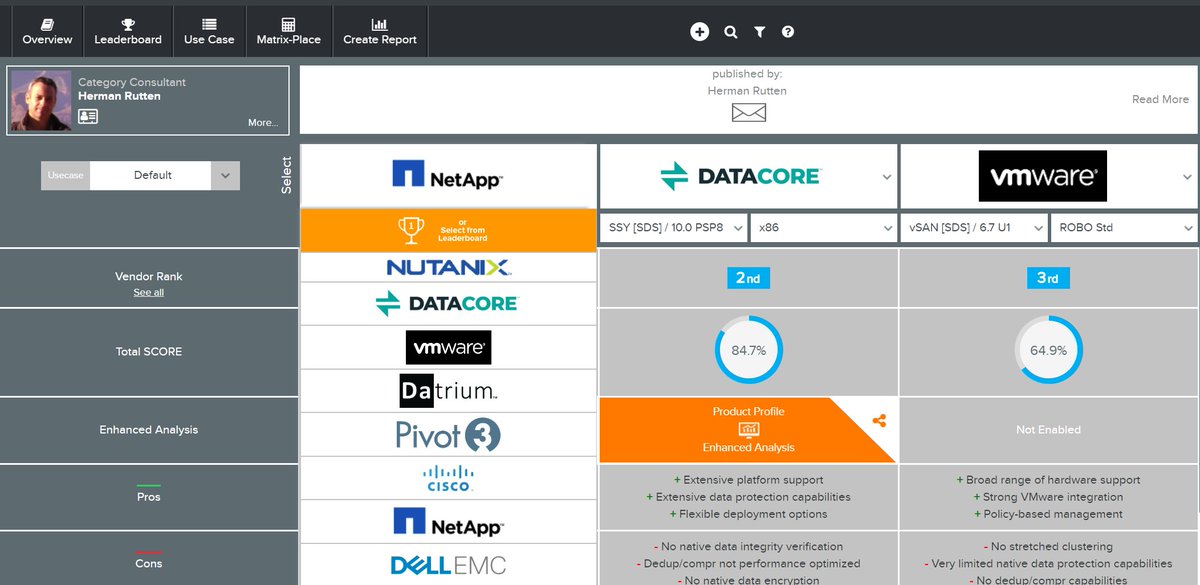Click See all under Vendor Rank
1200x585 pixels.
(149, 292)
